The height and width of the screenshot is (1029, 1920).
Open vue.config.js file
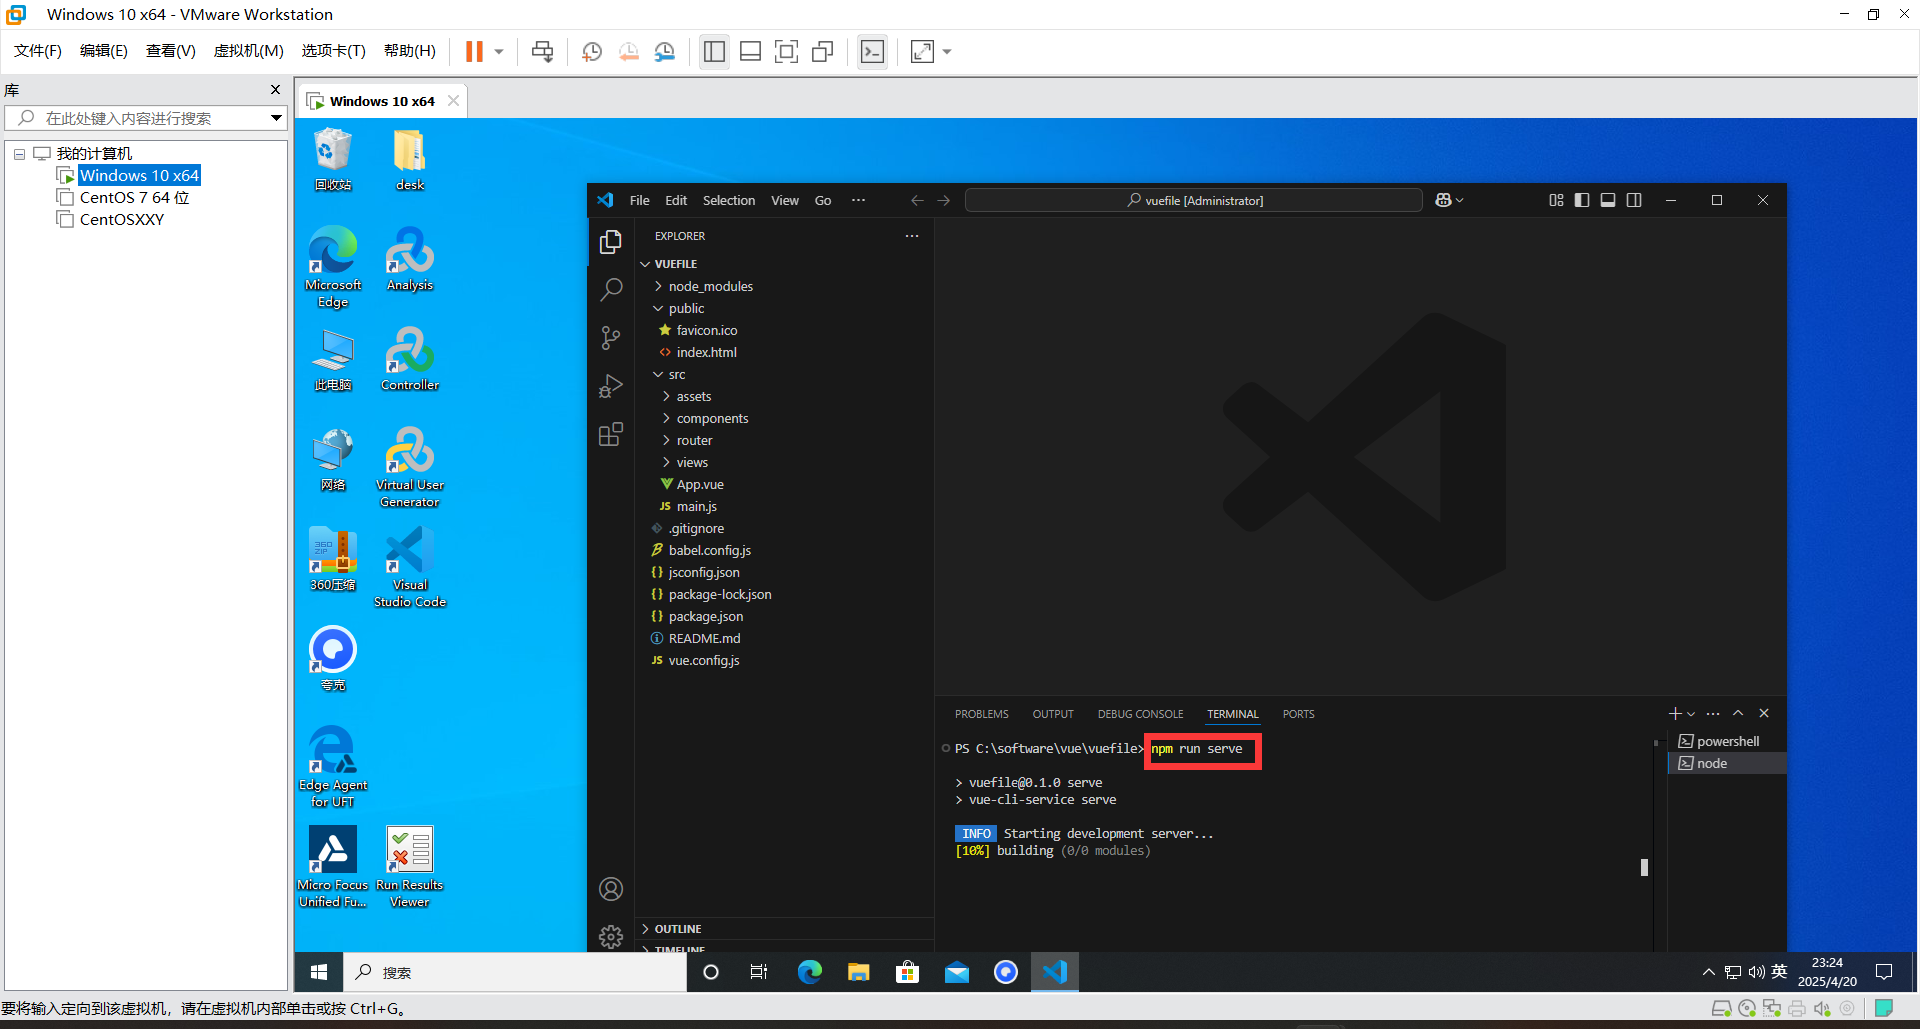pyautogui.click(x=784, y=660)
